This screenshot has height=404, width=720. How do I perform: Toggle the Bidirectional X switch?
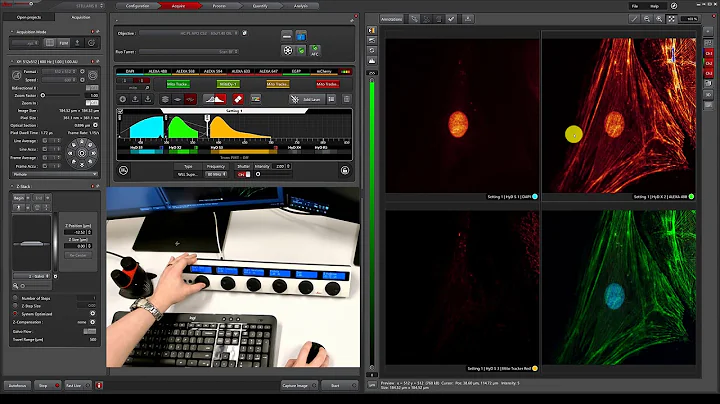click(x=92, y=88)
